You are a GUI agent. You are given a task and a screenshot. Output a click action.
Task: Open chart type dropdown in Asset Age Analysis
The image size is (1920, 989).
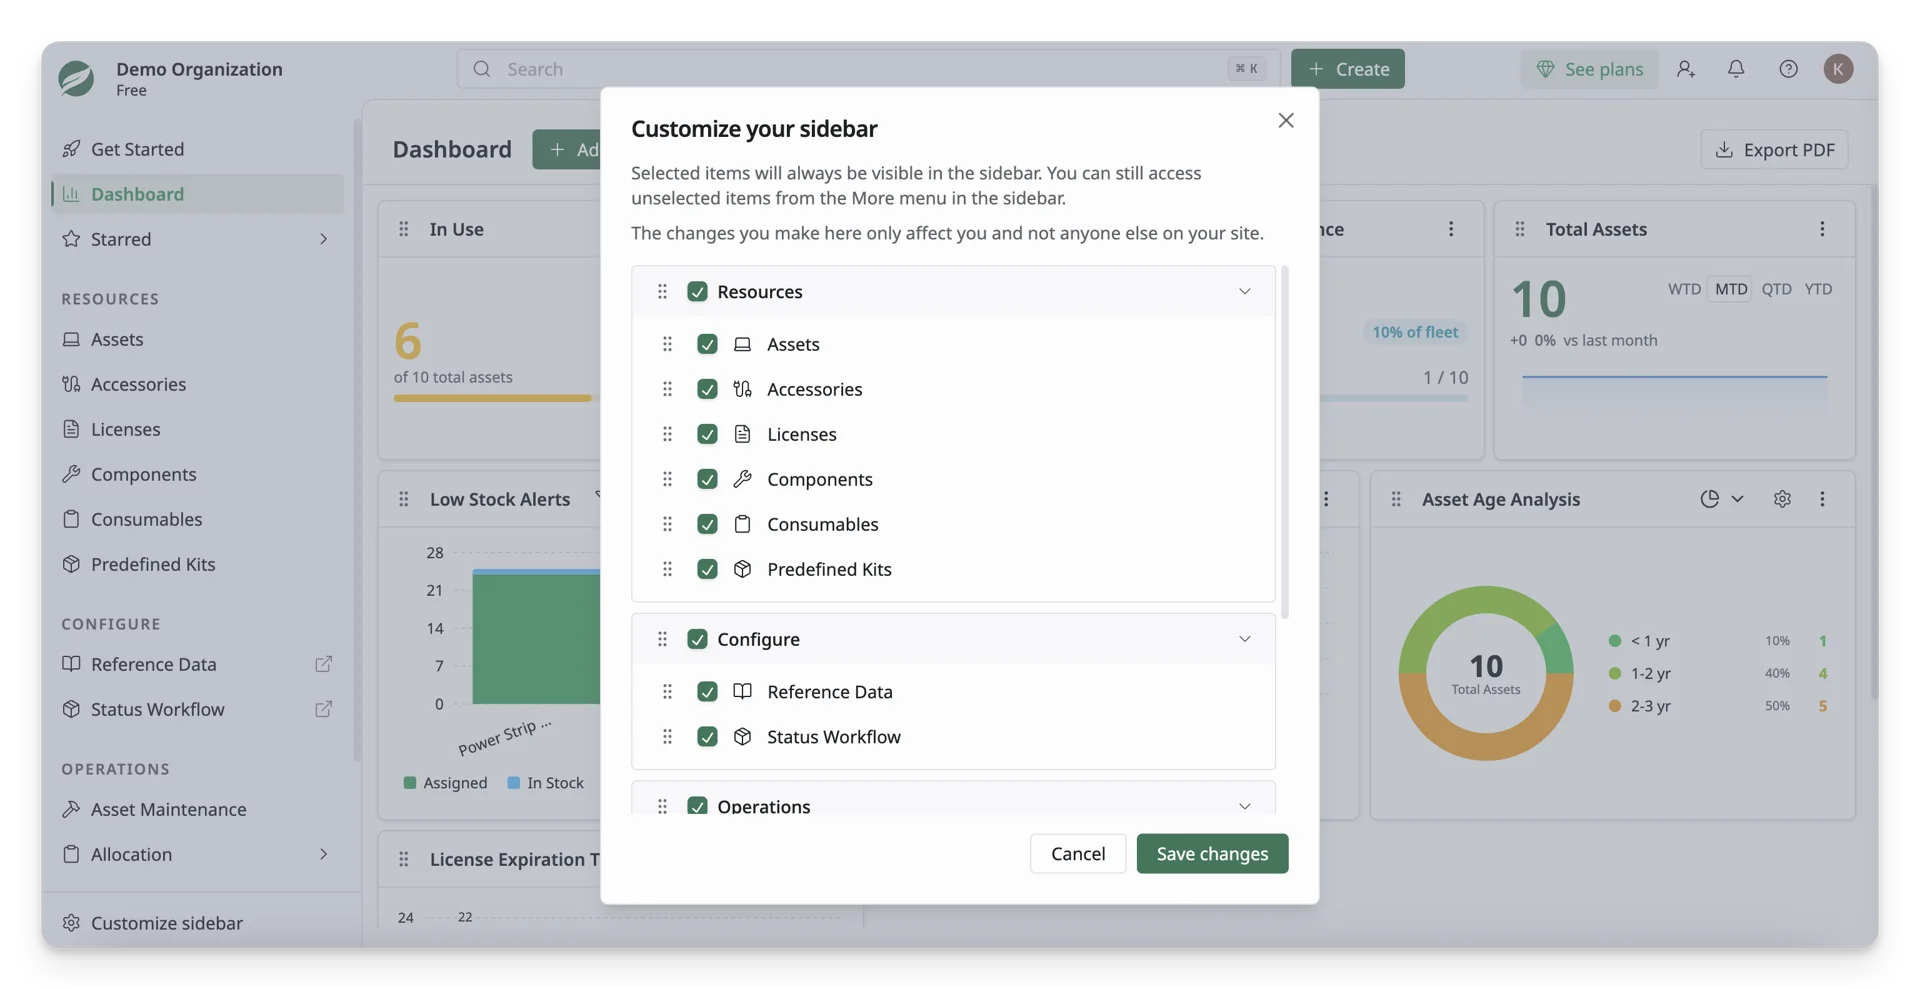click(1722, 499)
